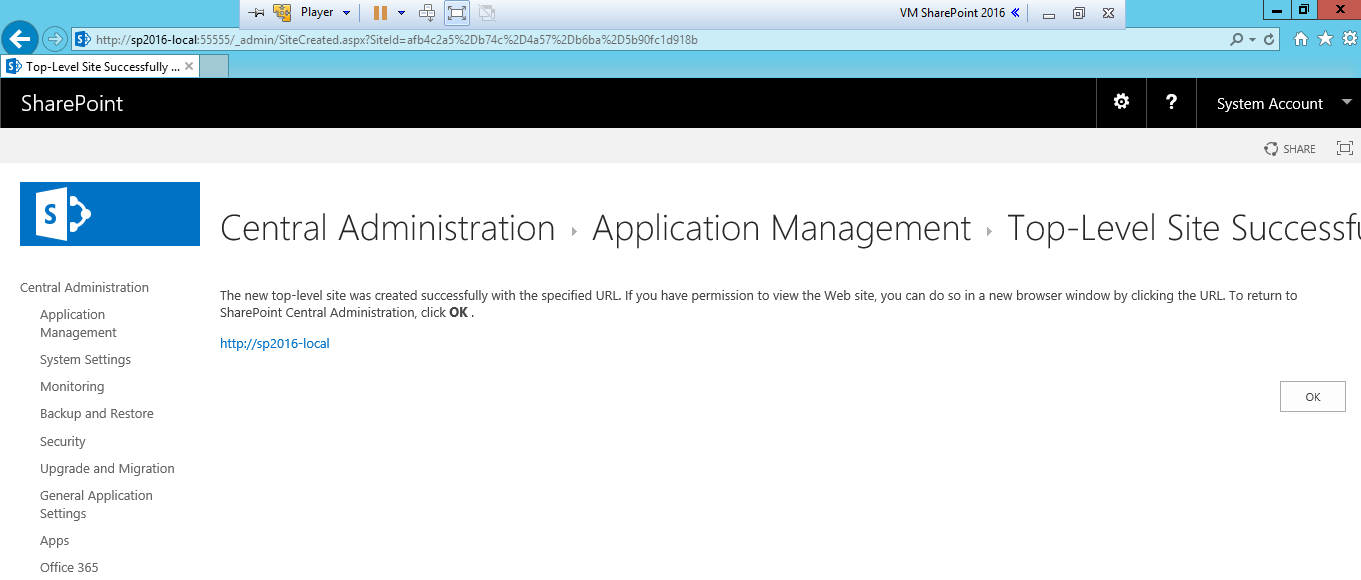Open Upgrade and Migration in left navigation
The height and width of the screenshot is (580, 1361).
coord(107,468)
